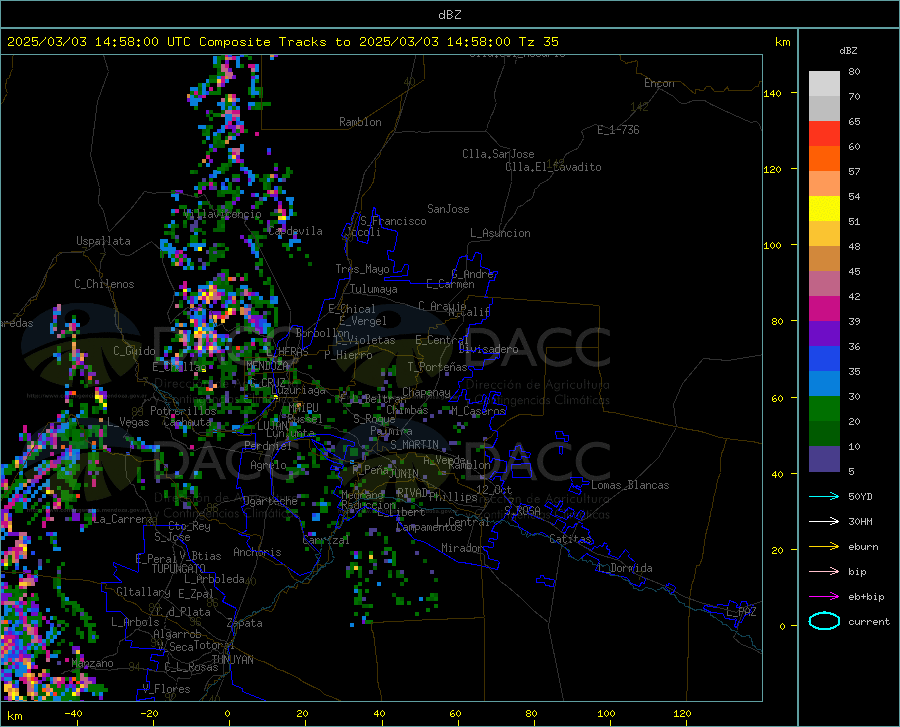Click the 'L_PAZ' map label

[741, 612]
